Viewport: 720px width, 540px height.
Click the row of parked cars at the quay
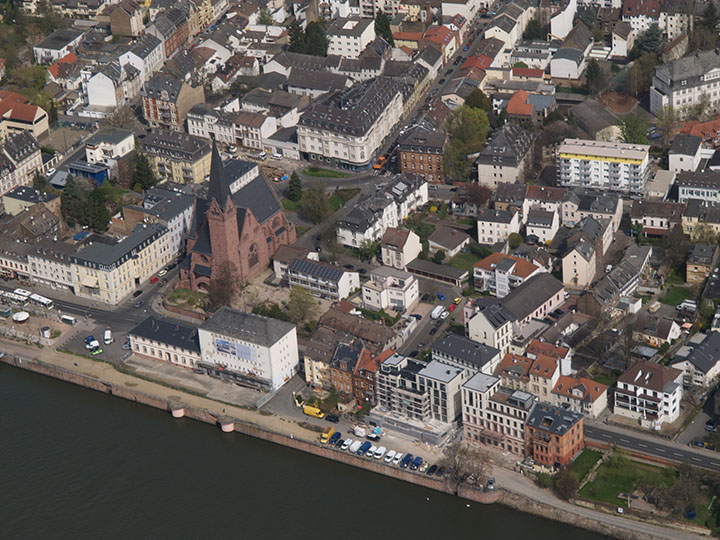[380, 452]
